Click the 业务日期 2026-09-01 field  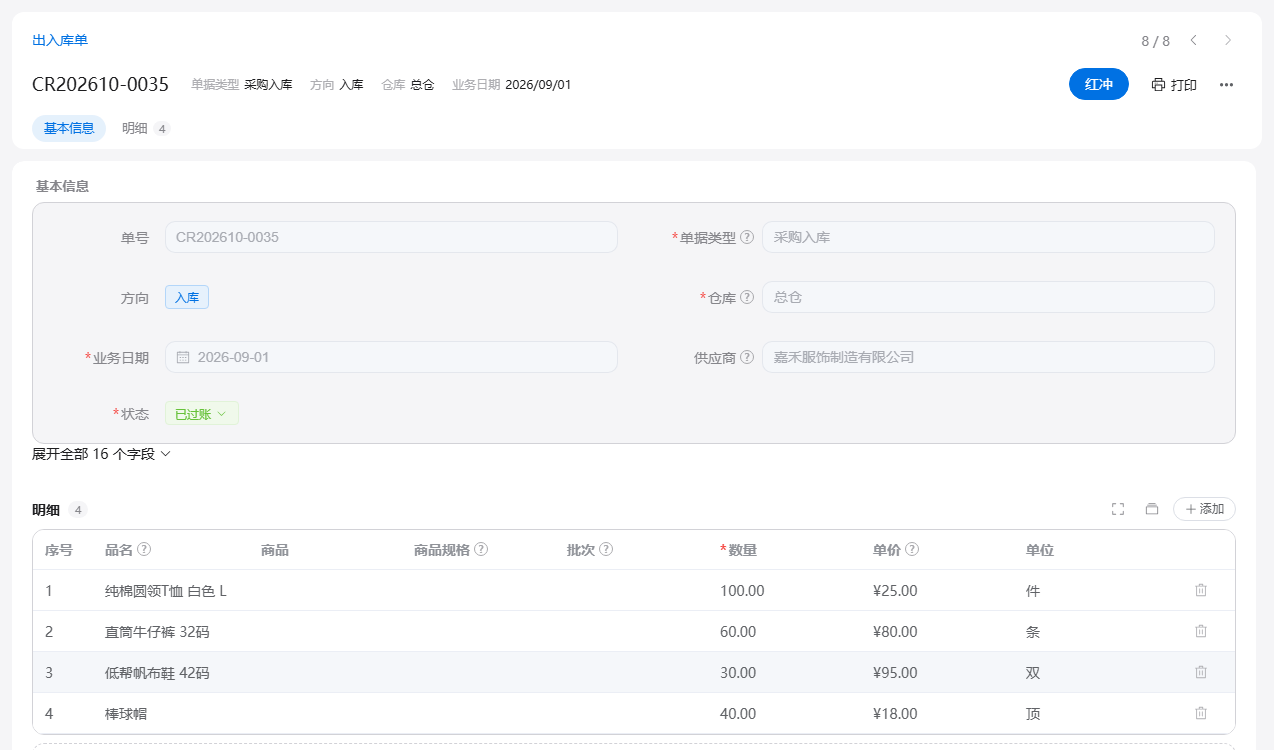(x=391, y=357)
